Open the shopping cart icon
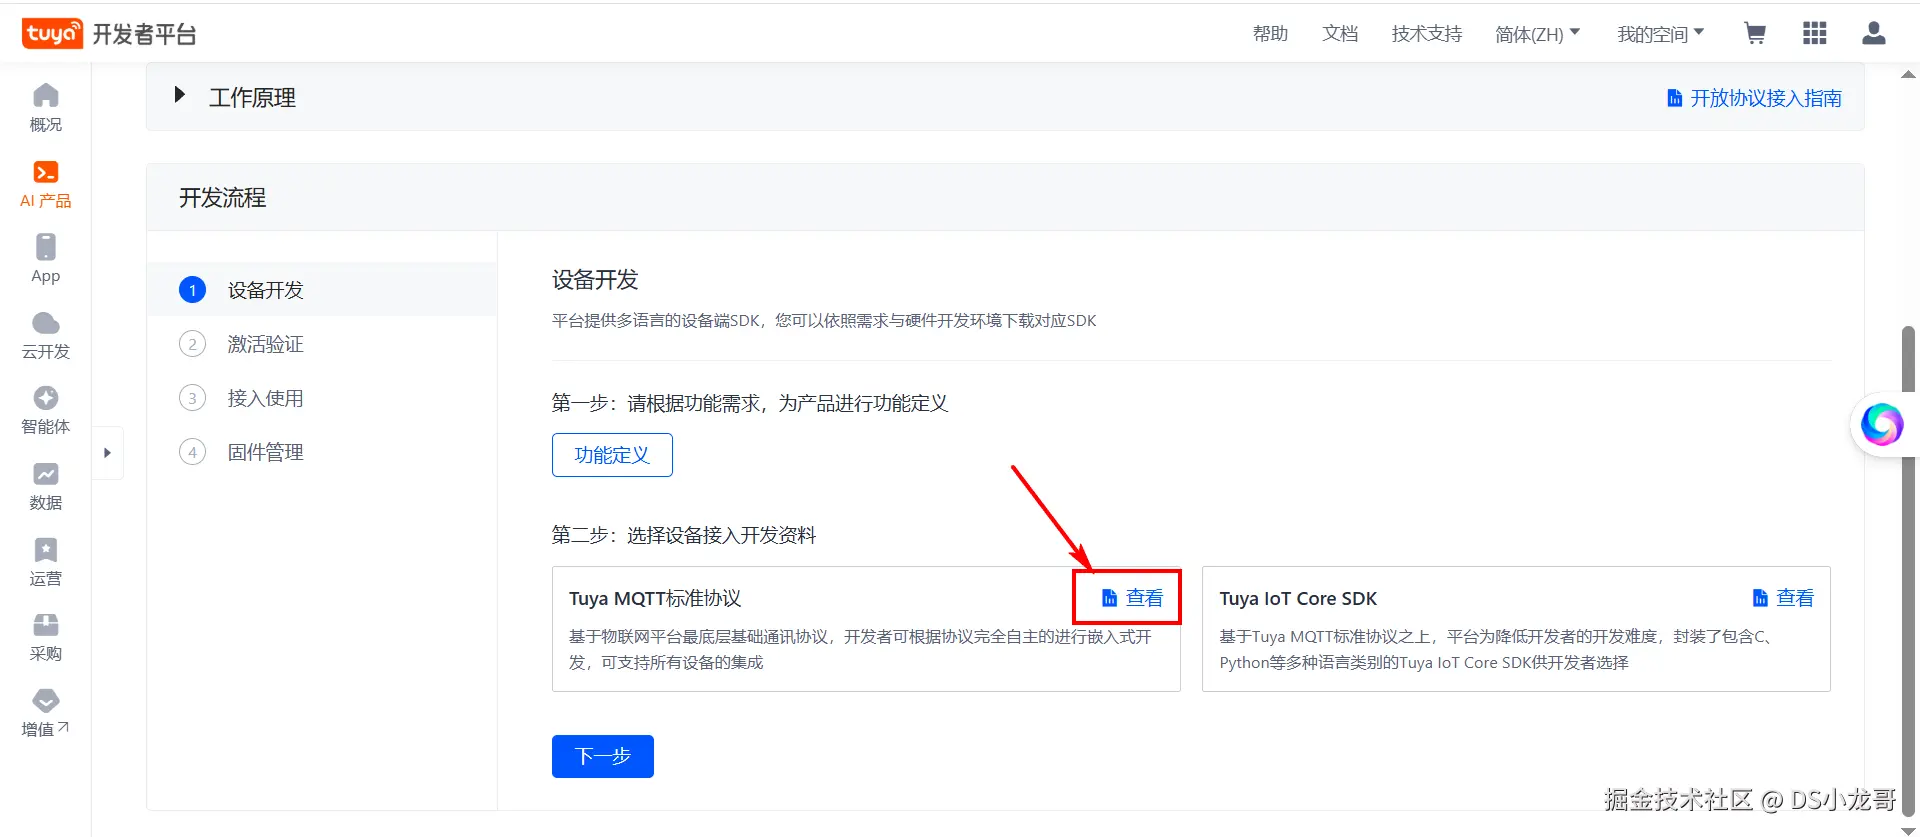 pos(1755,34)
